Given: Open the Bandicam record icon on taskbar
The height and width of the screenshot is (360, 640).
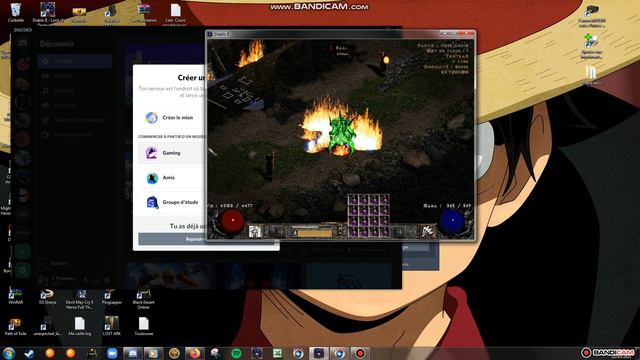Looking at the screenshot, I should coord(360,353).
